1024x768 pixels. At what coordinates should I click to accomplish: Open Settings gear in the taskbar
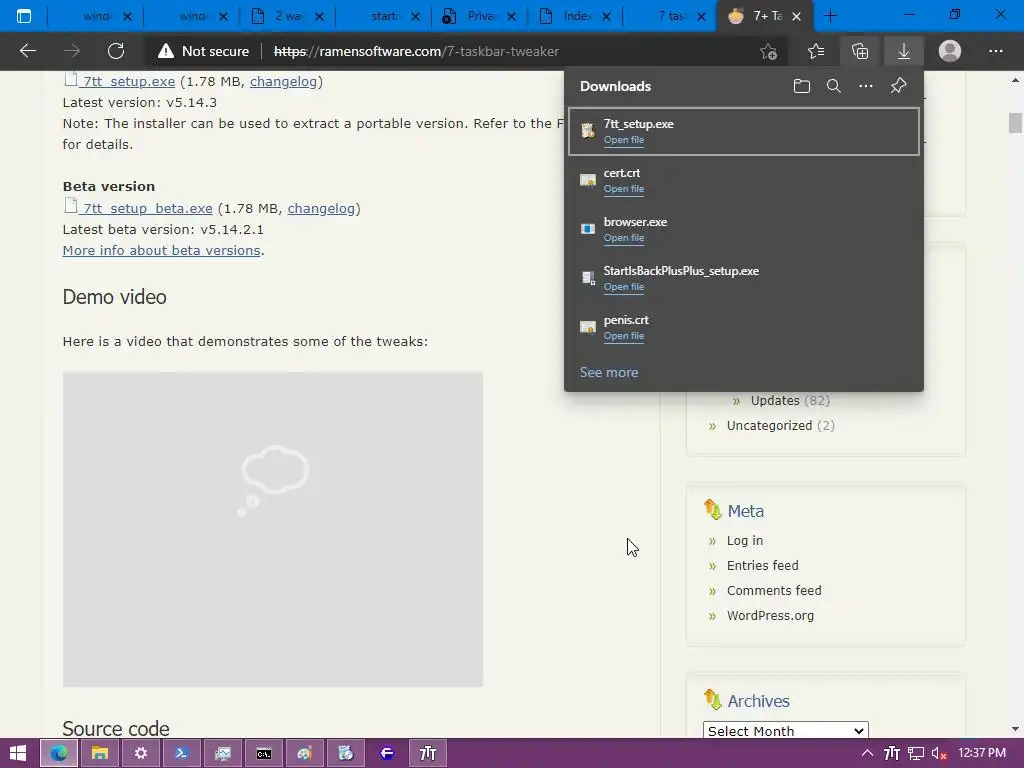tap(140, 753)
